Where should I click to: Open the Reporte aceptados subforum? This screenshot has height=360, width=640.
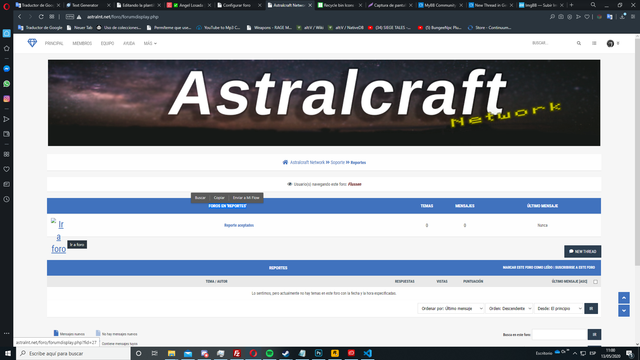239,225
